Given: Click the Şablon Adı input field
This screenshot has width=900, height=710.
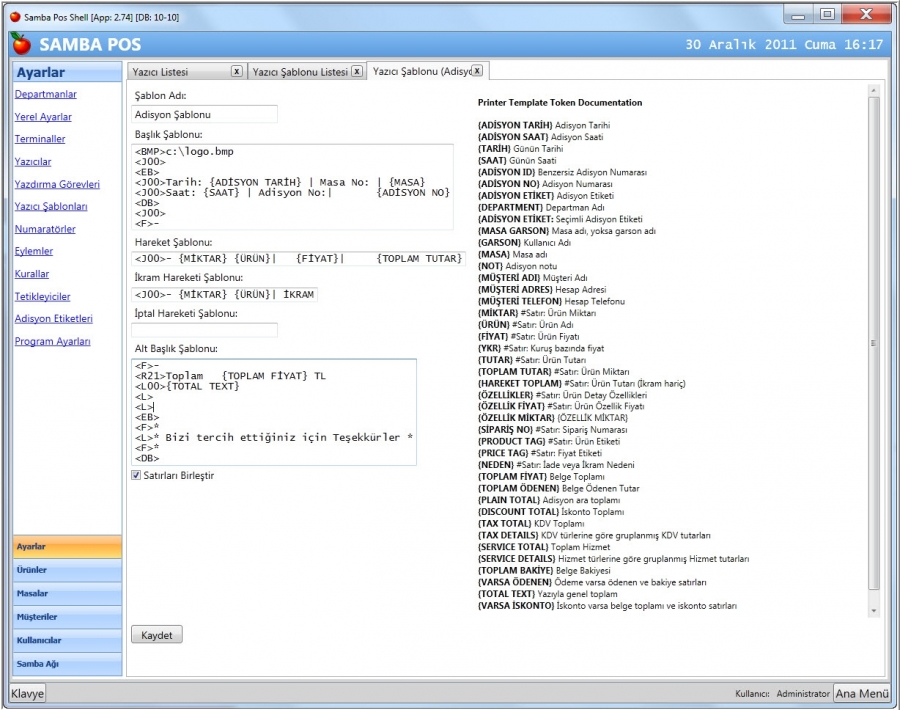Looking at the screenshot, I should coord(204,114).
